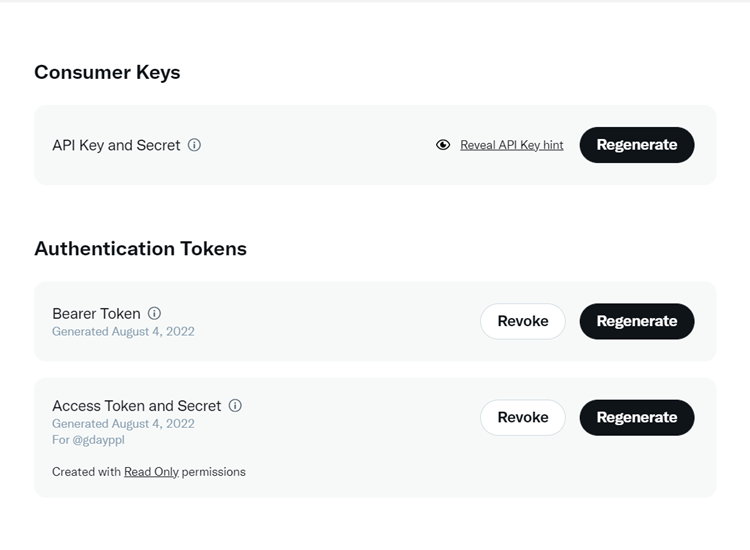The image size is (750, 550).
Task: Regenerate the Access Token and Secret
Action: pos(637,418)
